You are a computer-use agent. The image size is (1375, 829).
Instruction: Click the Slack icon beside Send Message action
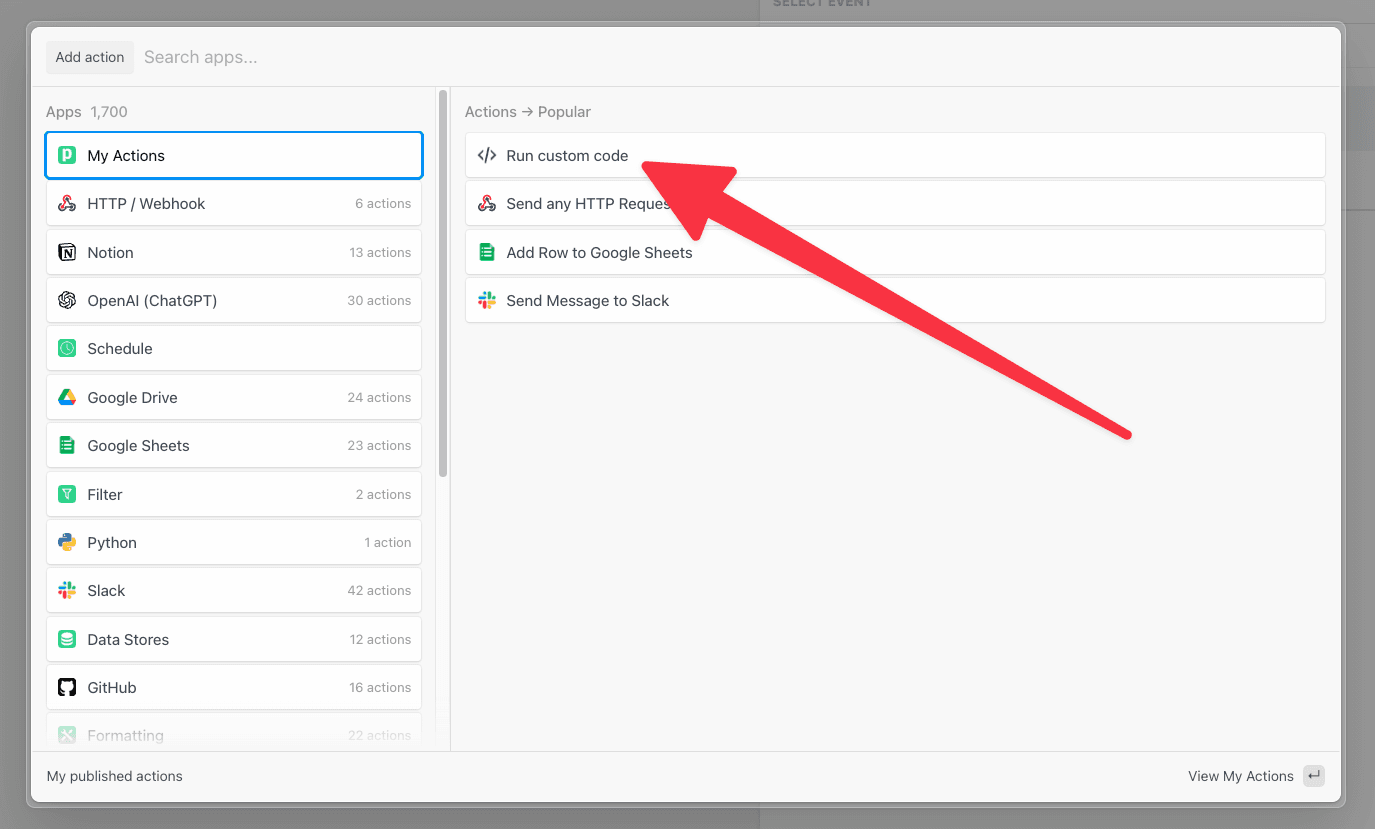[x=487, y=300]
